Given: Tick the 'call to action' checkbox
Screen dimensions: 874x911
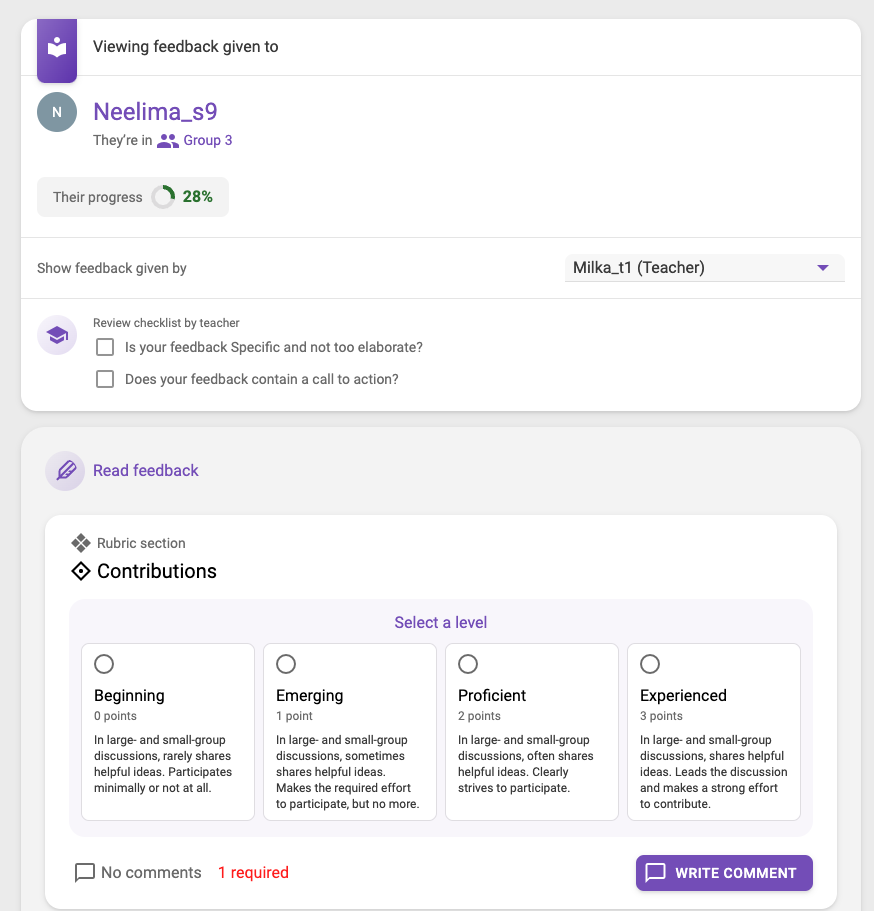Looking at the screenshot, I should (105, 379).
